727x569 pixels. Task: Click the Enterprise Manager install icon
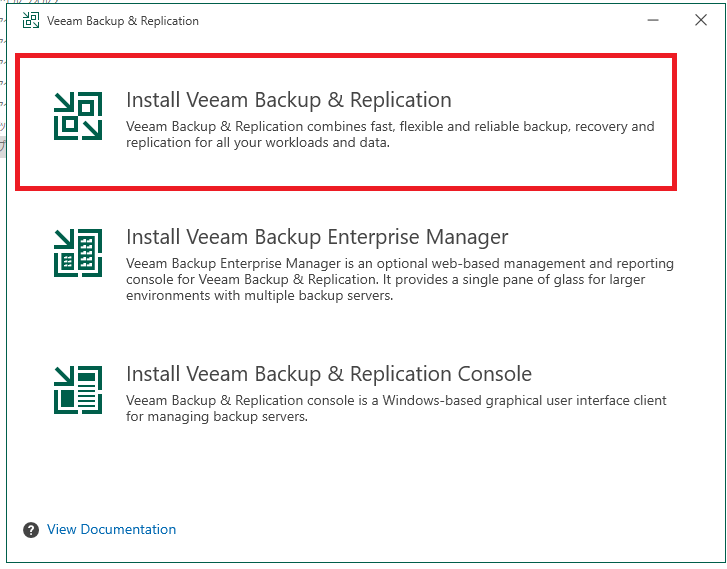[78, 253]
